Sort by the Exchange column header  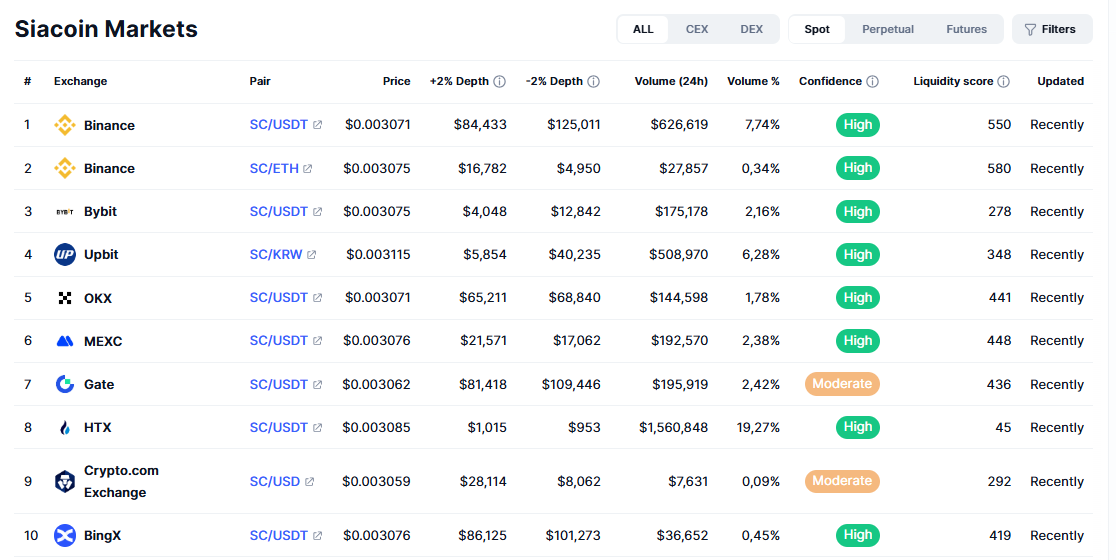coord(80,82)
